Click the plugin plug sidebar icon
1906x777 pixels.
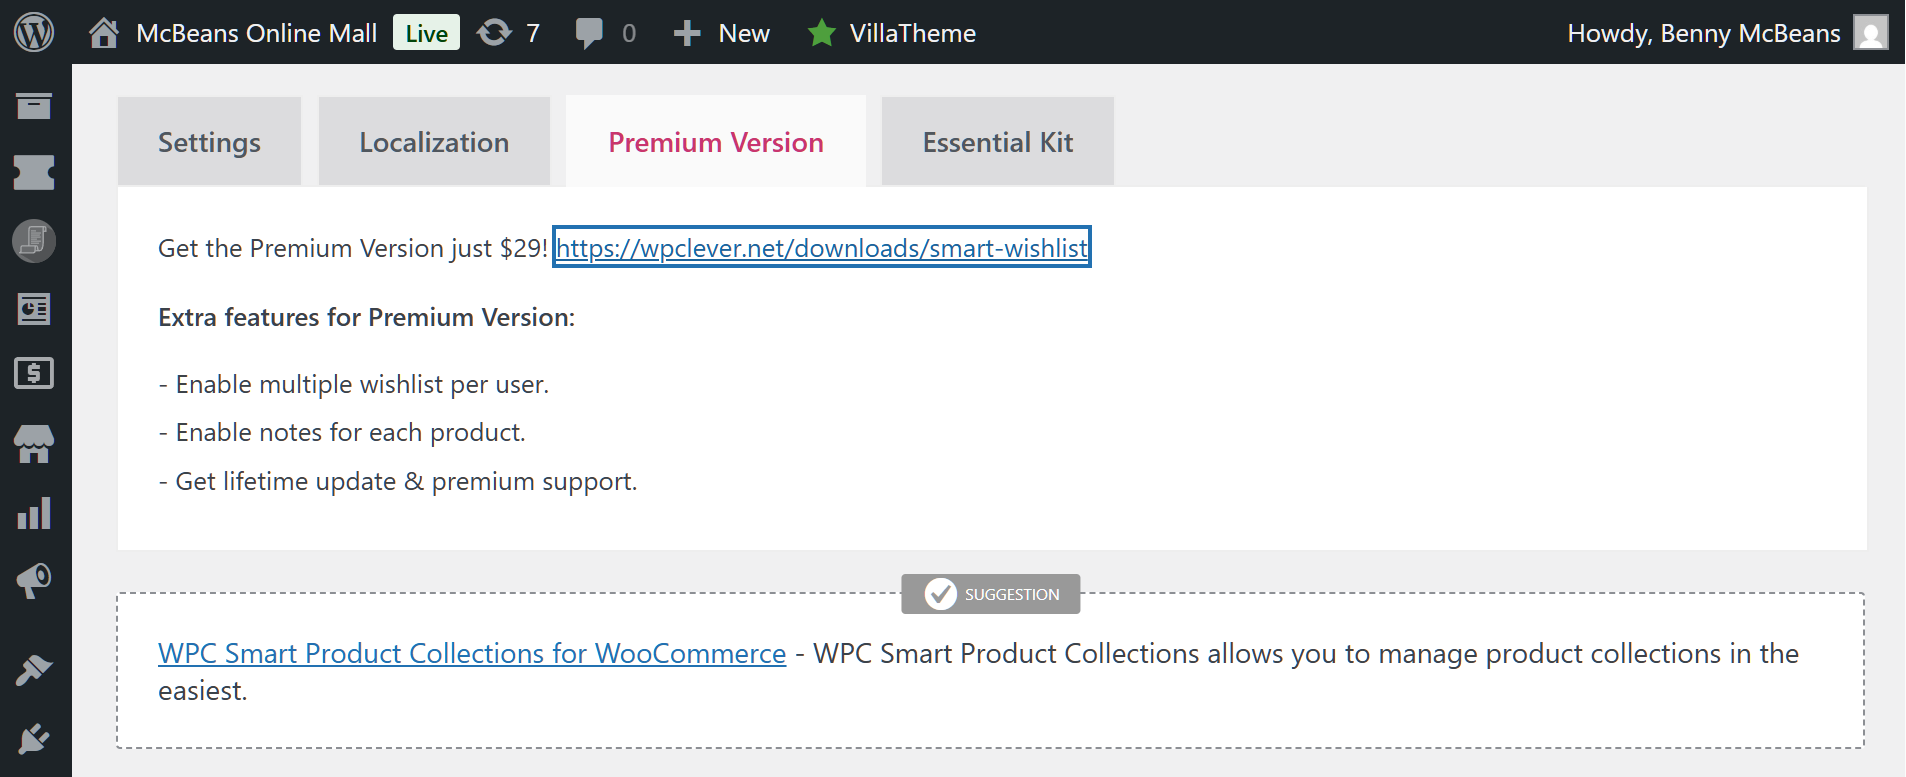(x=34, y=739)
